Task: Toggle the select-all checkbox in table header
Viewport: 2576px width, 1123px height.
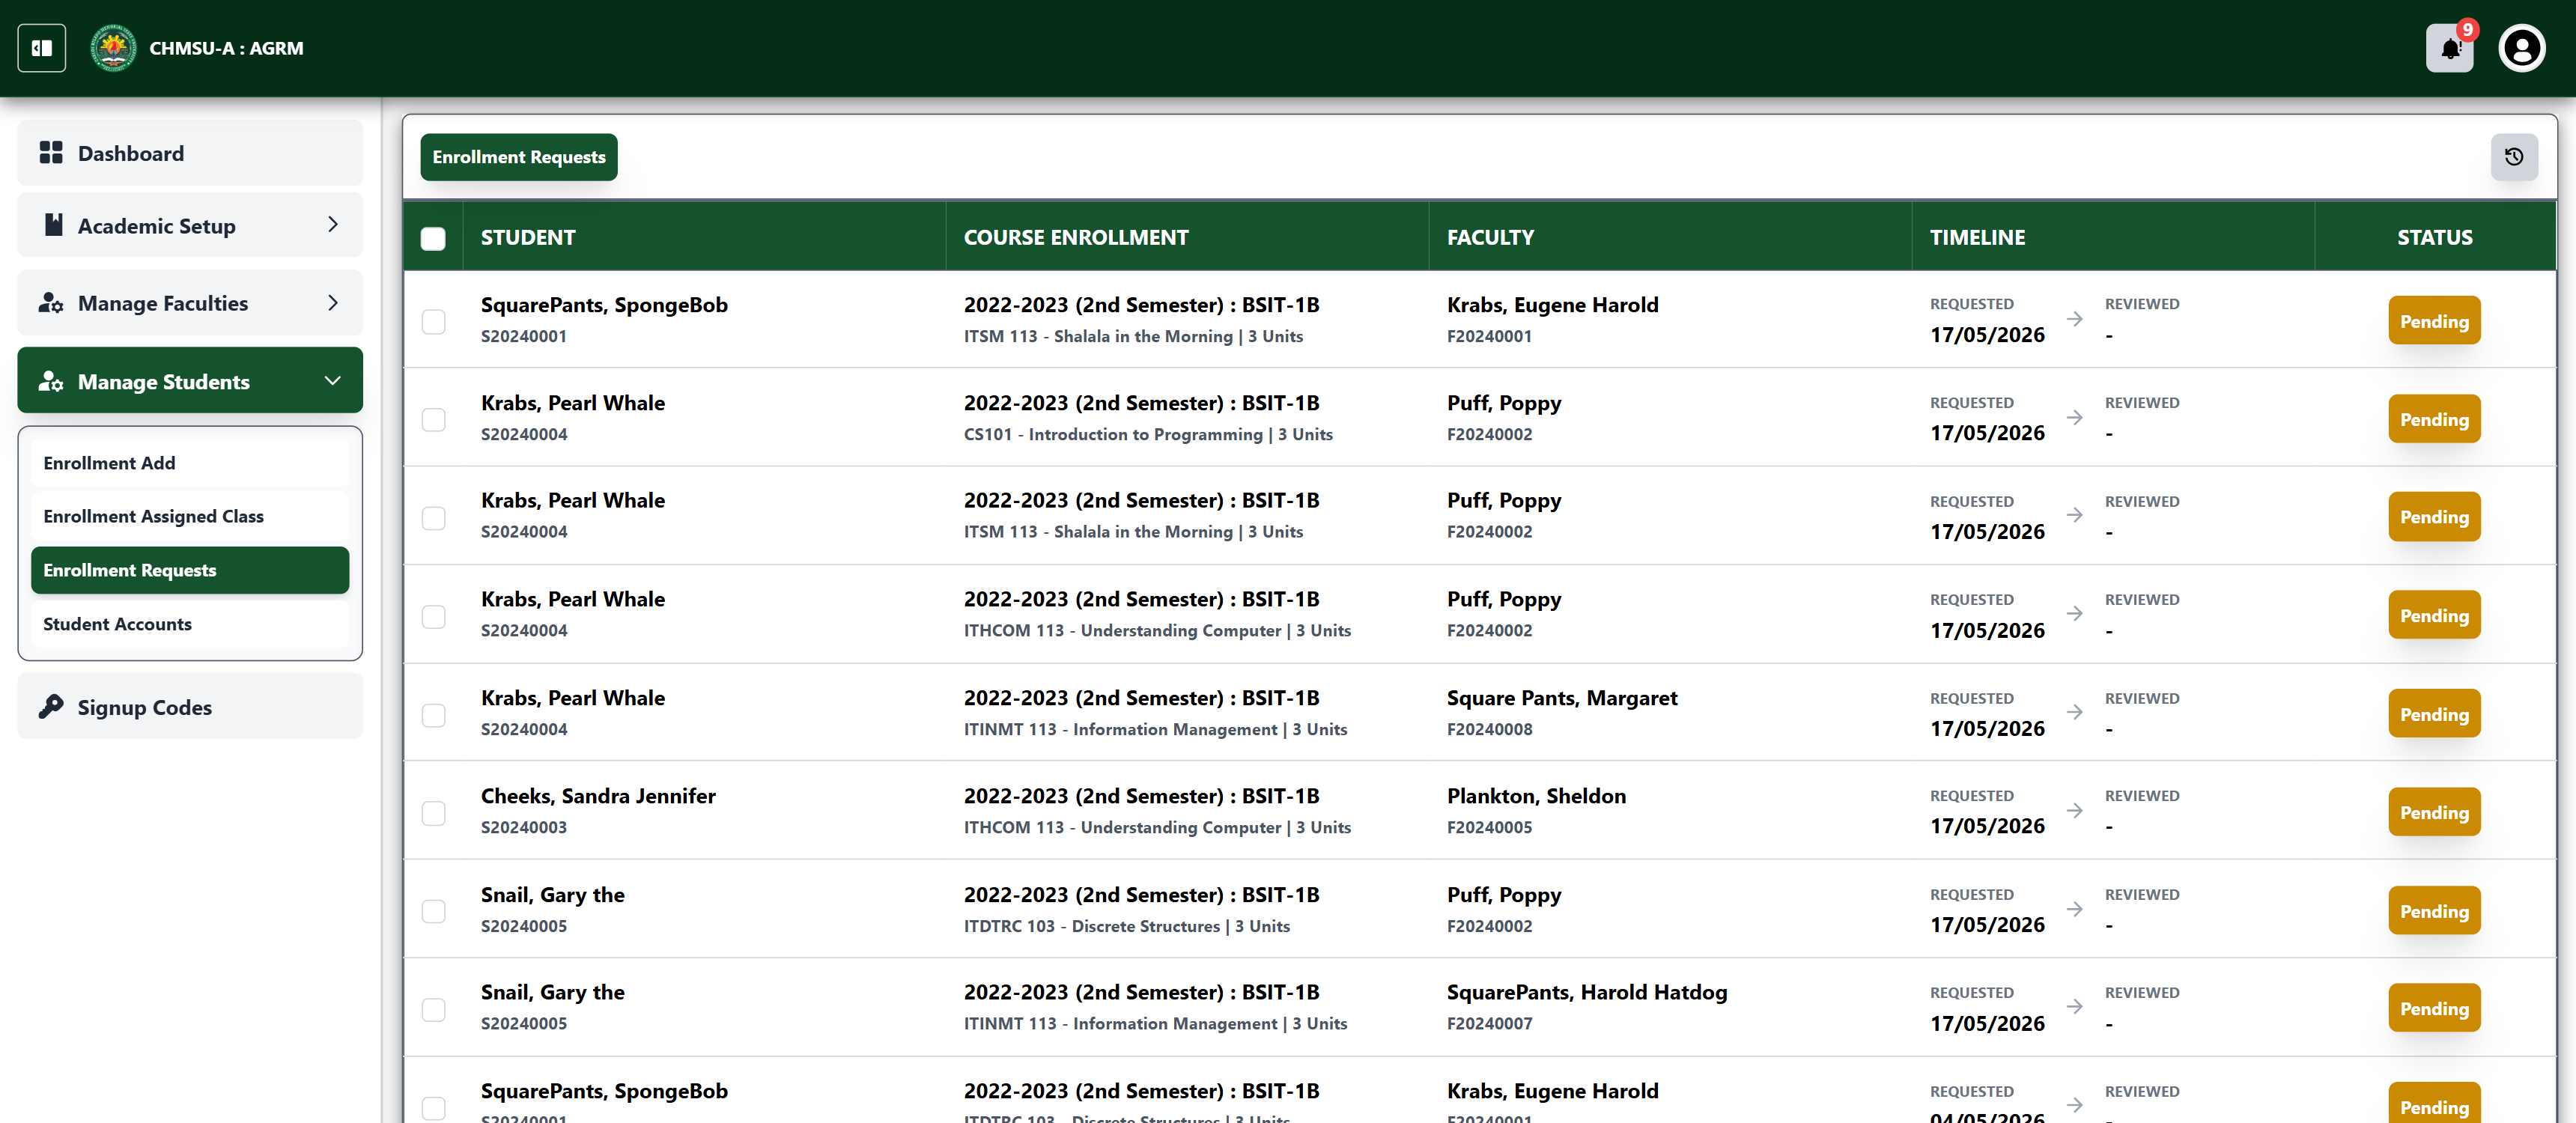Action: pyautogui.click(x=433, y=238)
